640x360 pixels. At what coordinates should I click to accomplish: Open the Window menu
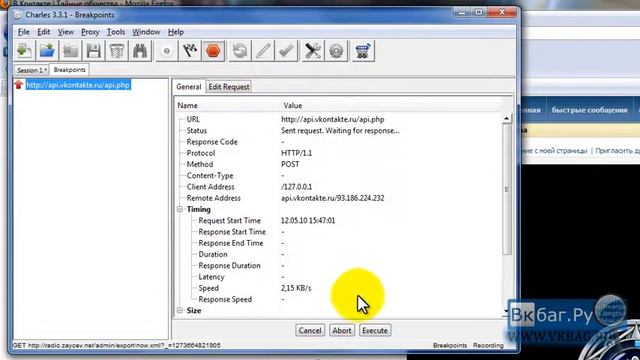pos(146,32)
